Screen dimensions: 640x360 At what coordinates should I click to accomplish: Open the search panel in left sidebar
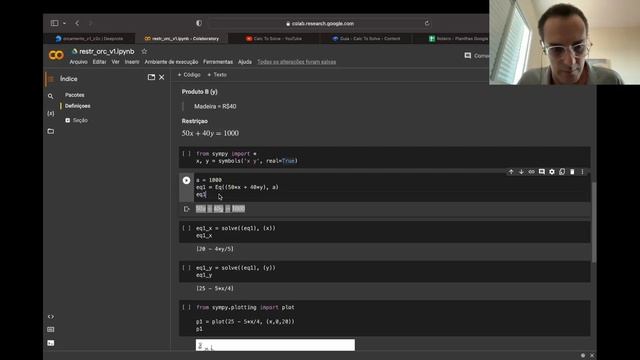pyautogui.click(x=51, y=96)
